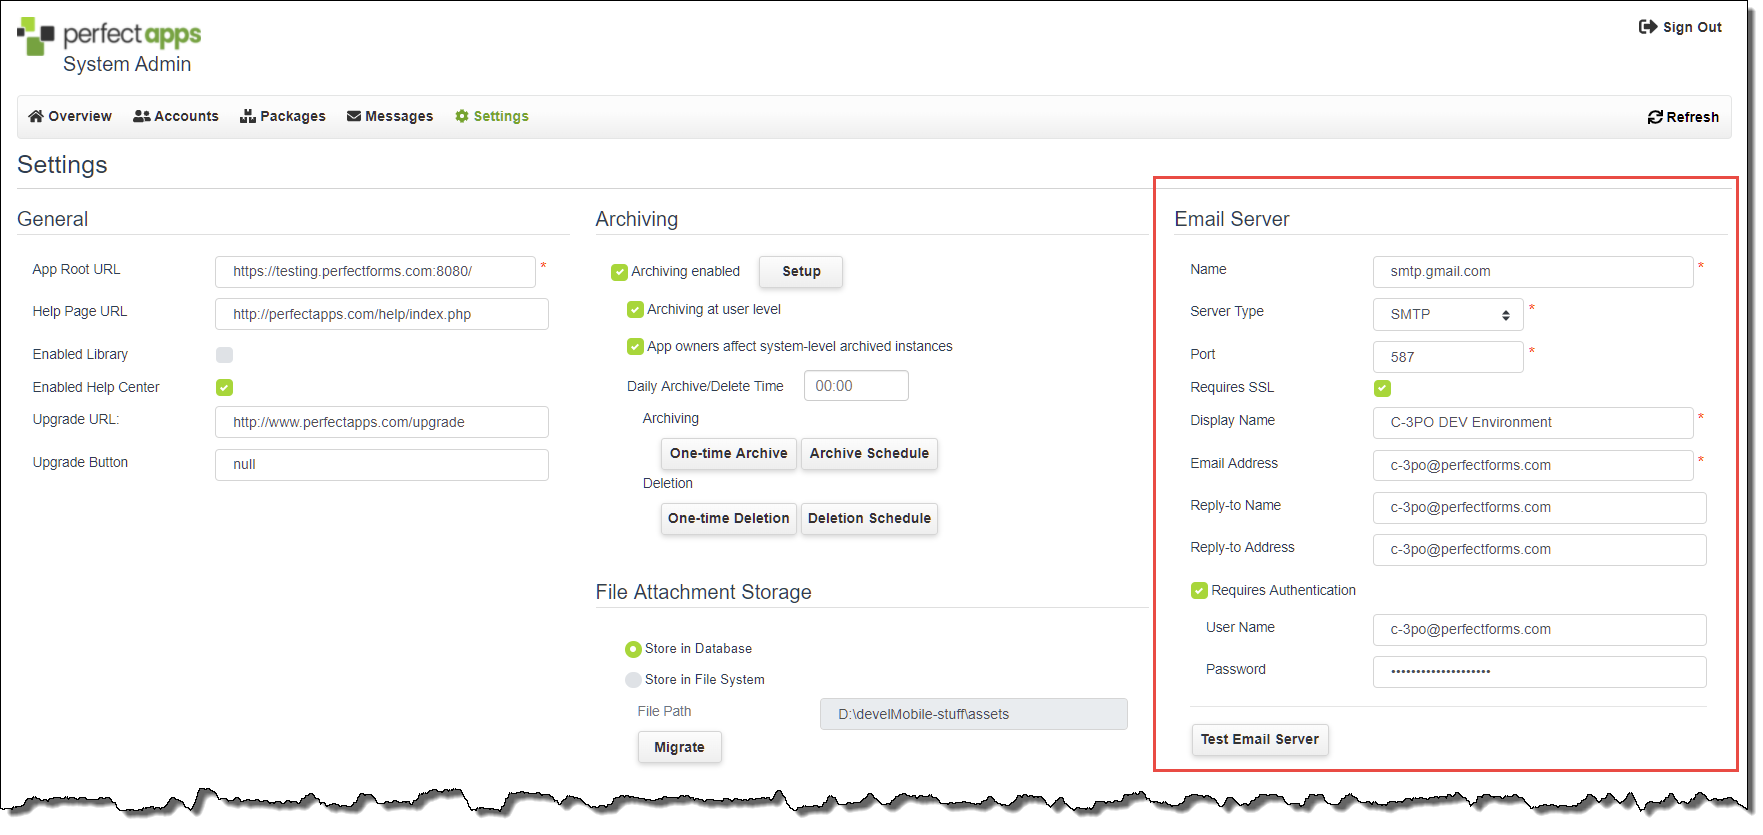The width and height of the screenshot is (1763, 835).
Task: Click the 'Archiving' section heading
Action: coord(636,219)
